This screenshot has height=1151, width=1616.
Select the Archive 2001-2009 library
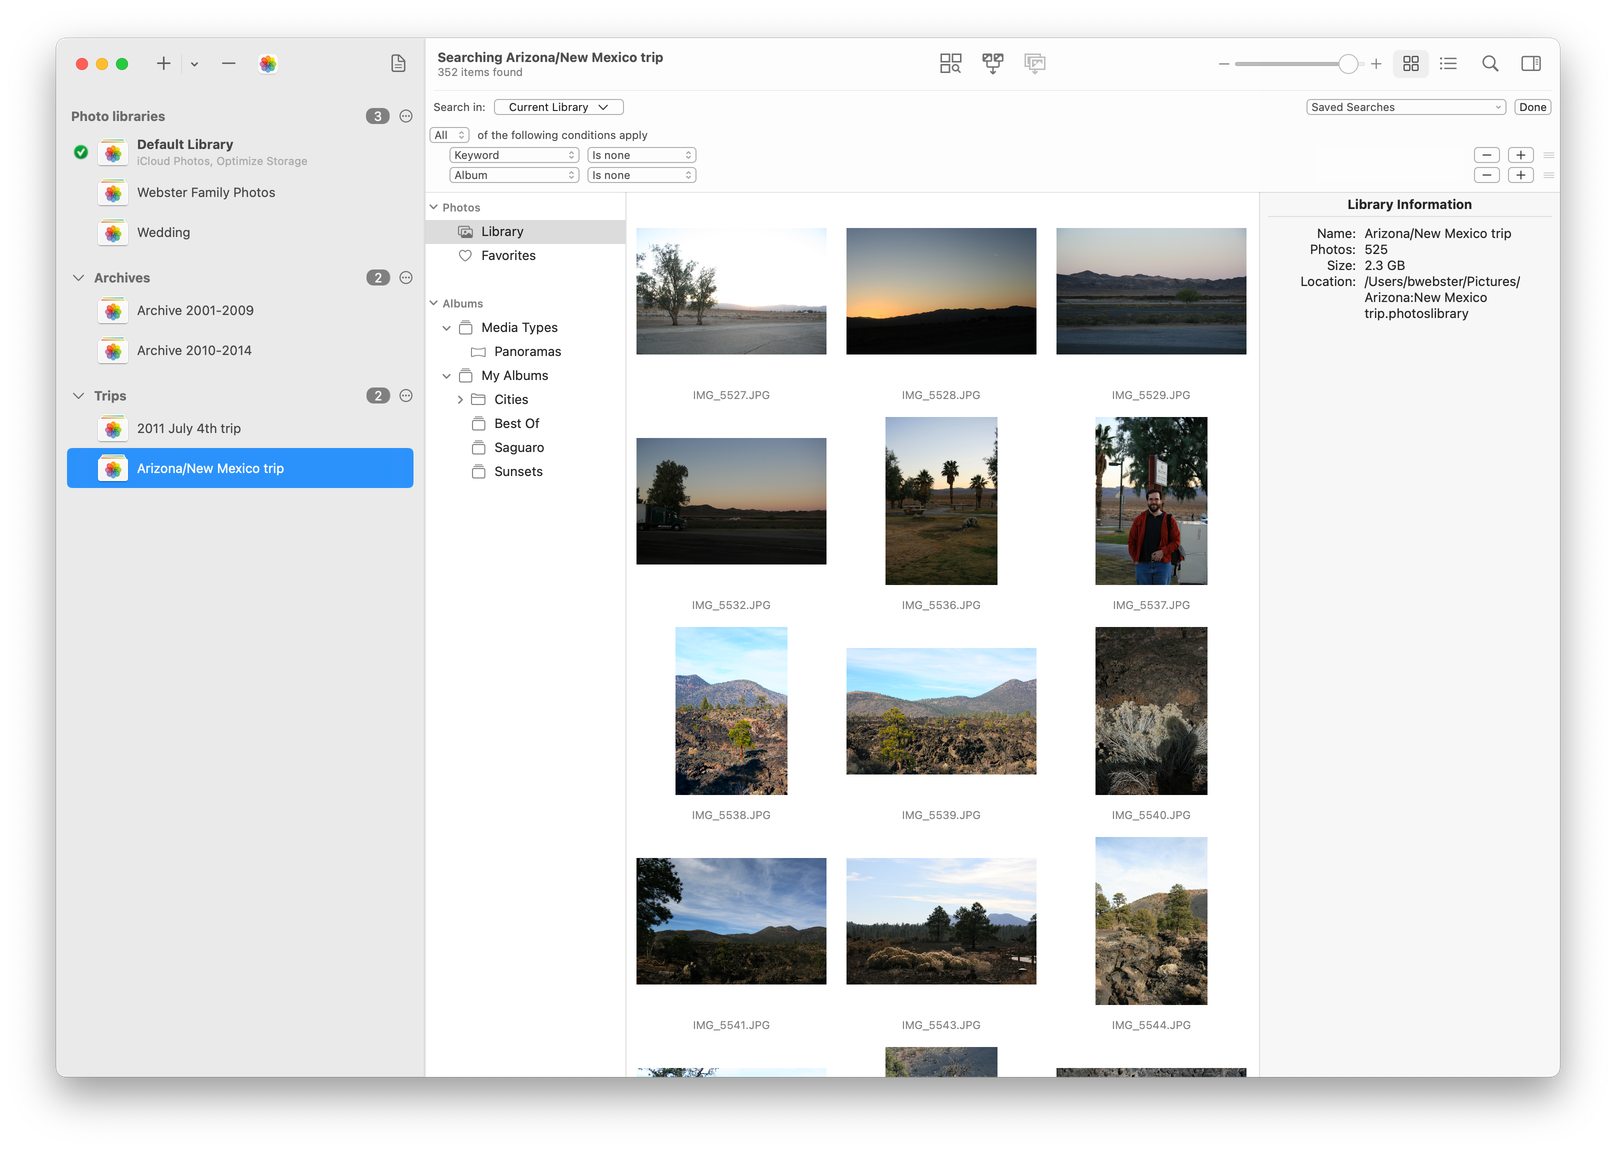pos(195,311)
